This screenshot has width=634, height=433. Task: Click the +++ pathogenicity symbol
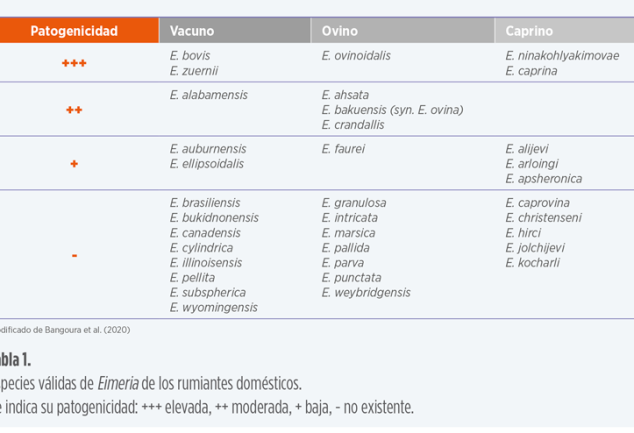tap(74, 63)
